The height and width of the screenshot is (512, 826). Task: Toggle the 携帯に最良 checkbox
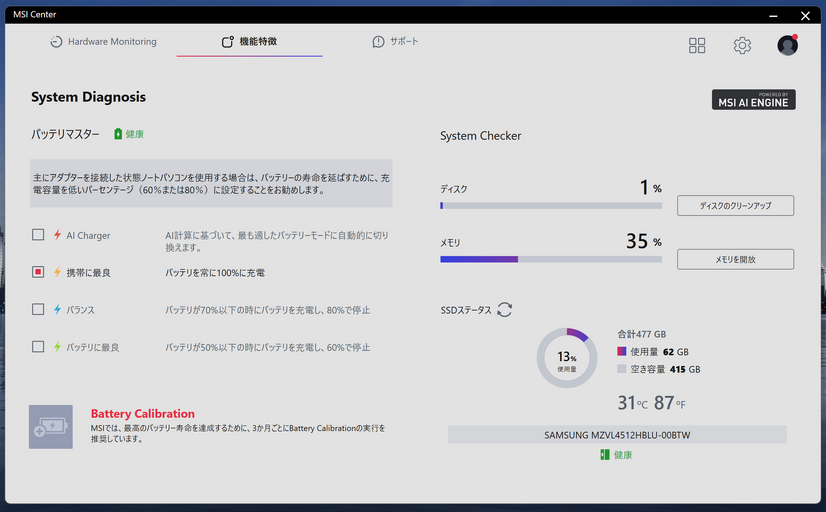tap(38, 272)
